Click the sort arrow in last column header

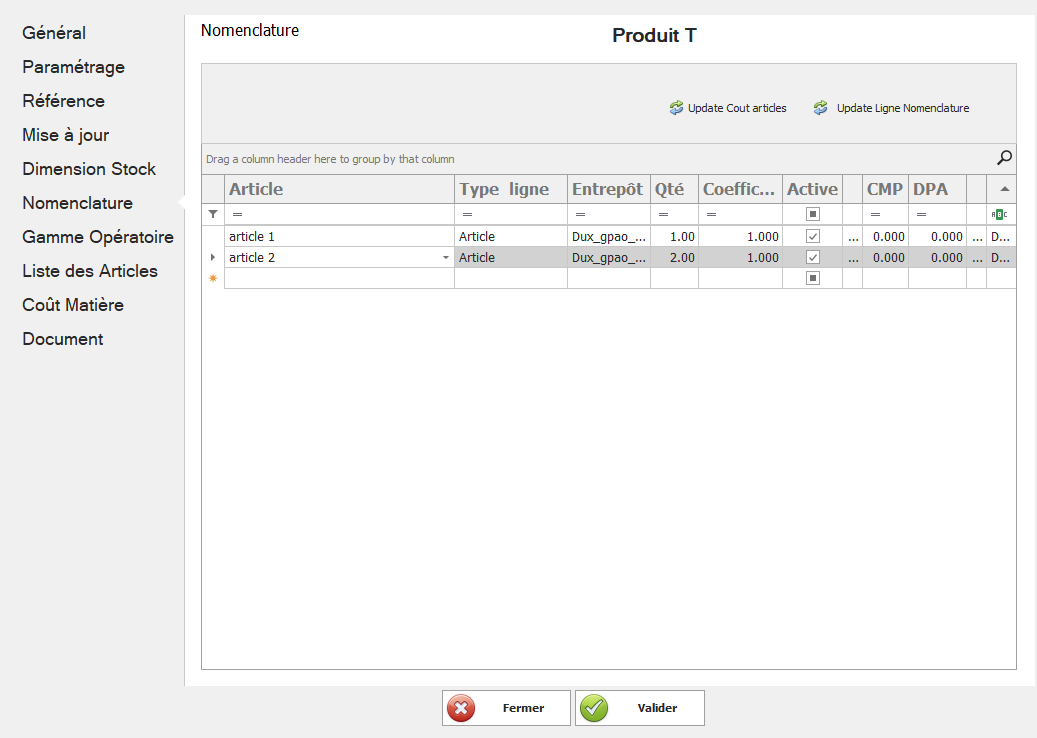coord(1003,189)
